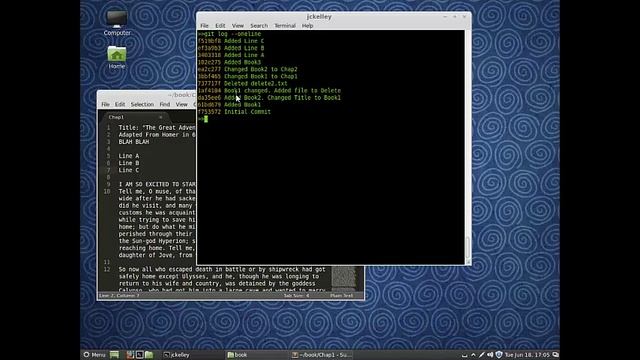The height and width of the screenshot is (360, 640).
Task: Click the 'Deleted delete2.txt' commit line
Action: pyautogui.click(x=243, y=84)
